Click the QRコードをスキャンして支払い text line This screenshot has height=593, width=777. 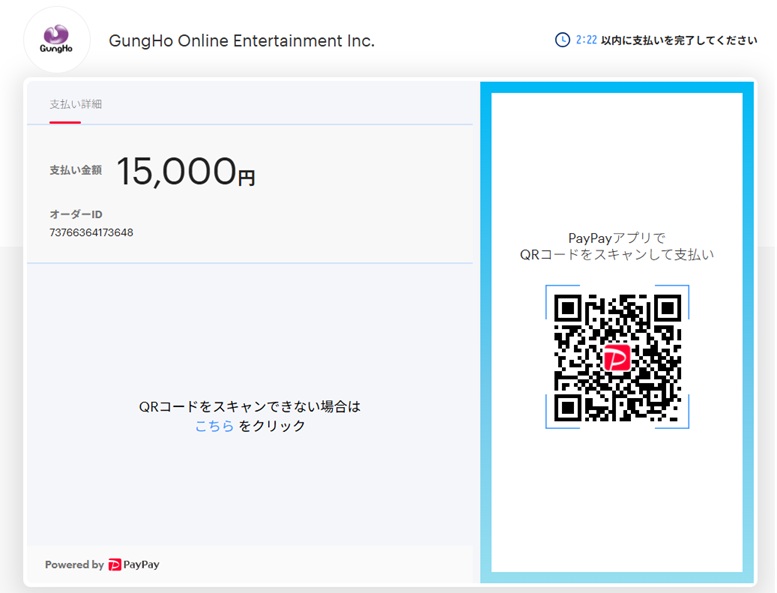click(x=616, y=255)
